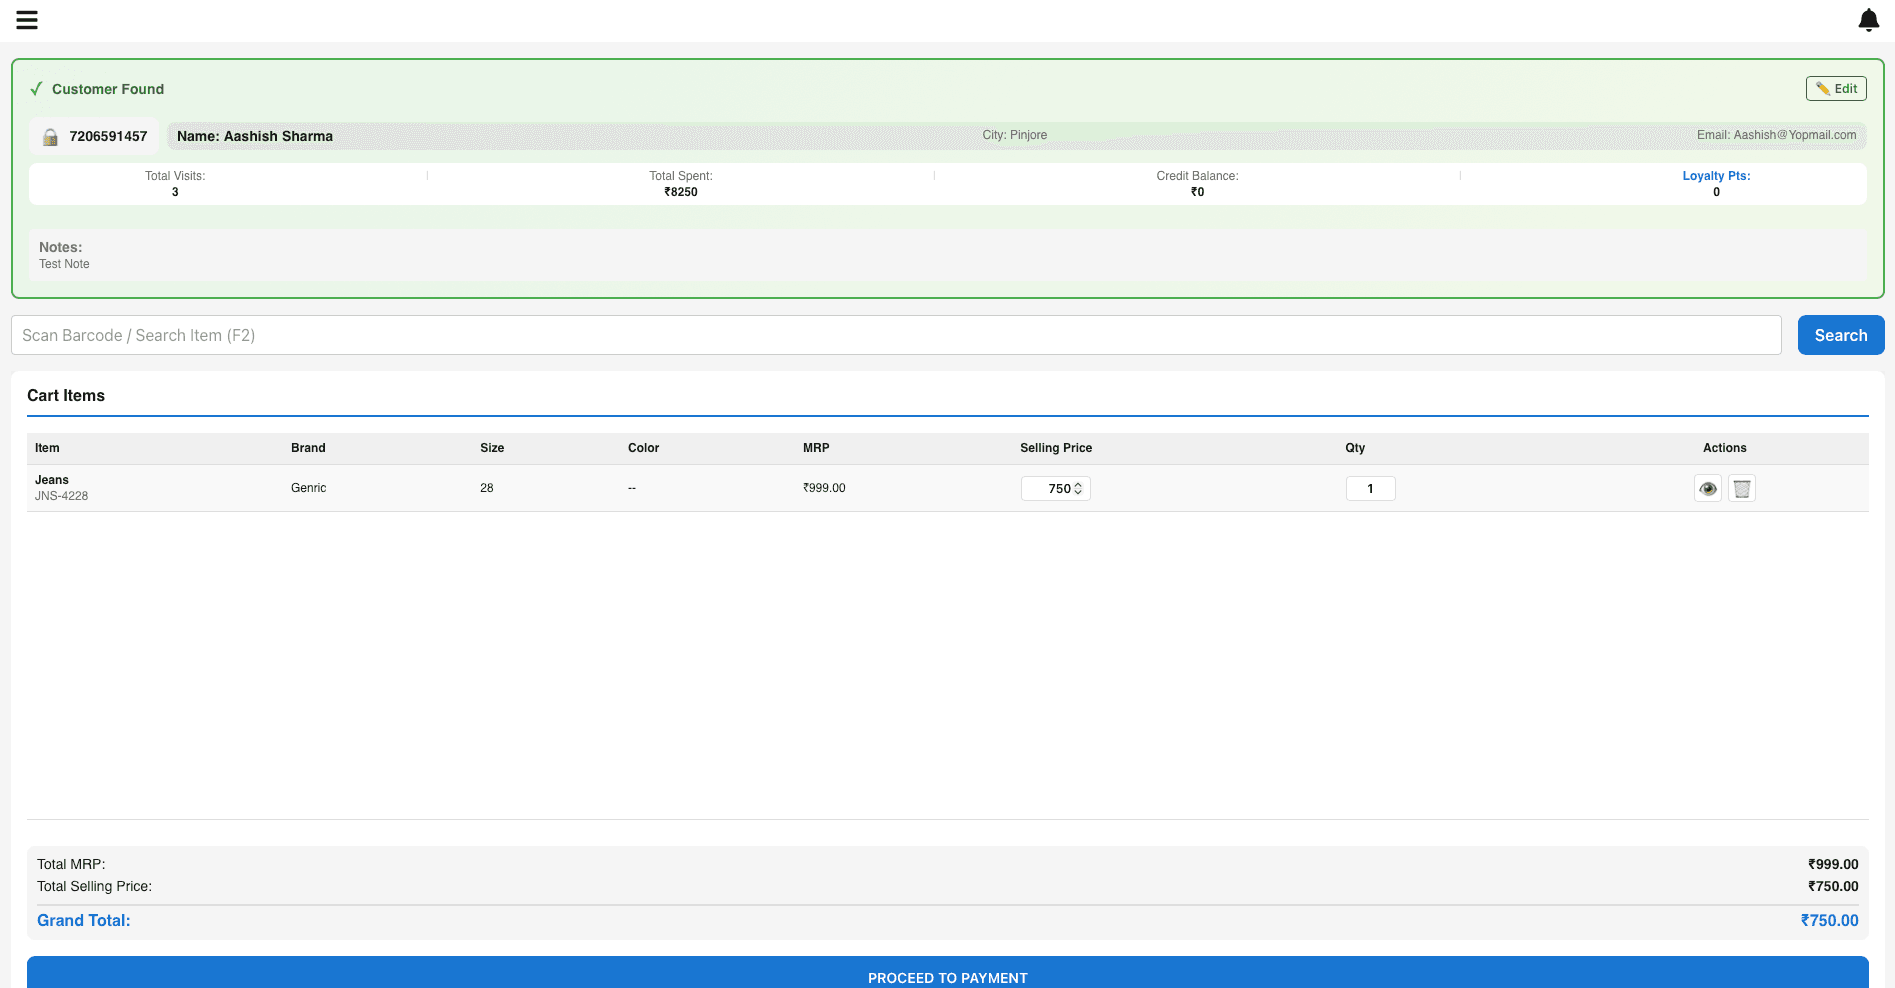The image size is (1895, 988).
Task: Click the Search button
Action: [1841, 335]
